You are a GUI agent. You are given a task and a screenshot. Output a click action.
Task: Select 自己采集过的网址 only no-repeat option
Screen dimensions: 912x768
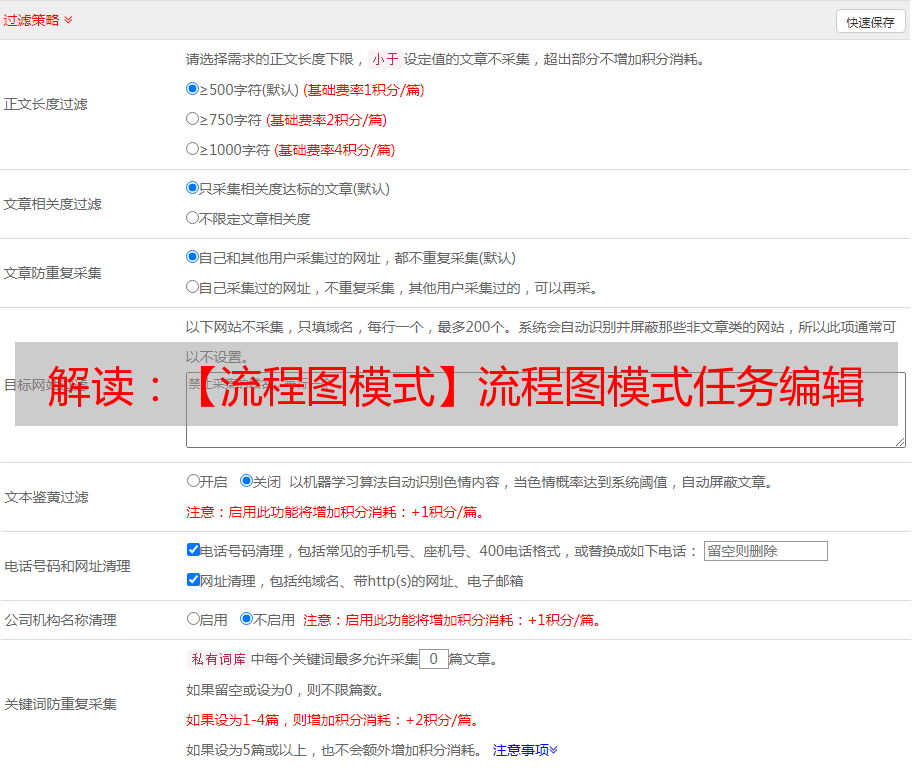pyautogui.click(x=193, y=287)
